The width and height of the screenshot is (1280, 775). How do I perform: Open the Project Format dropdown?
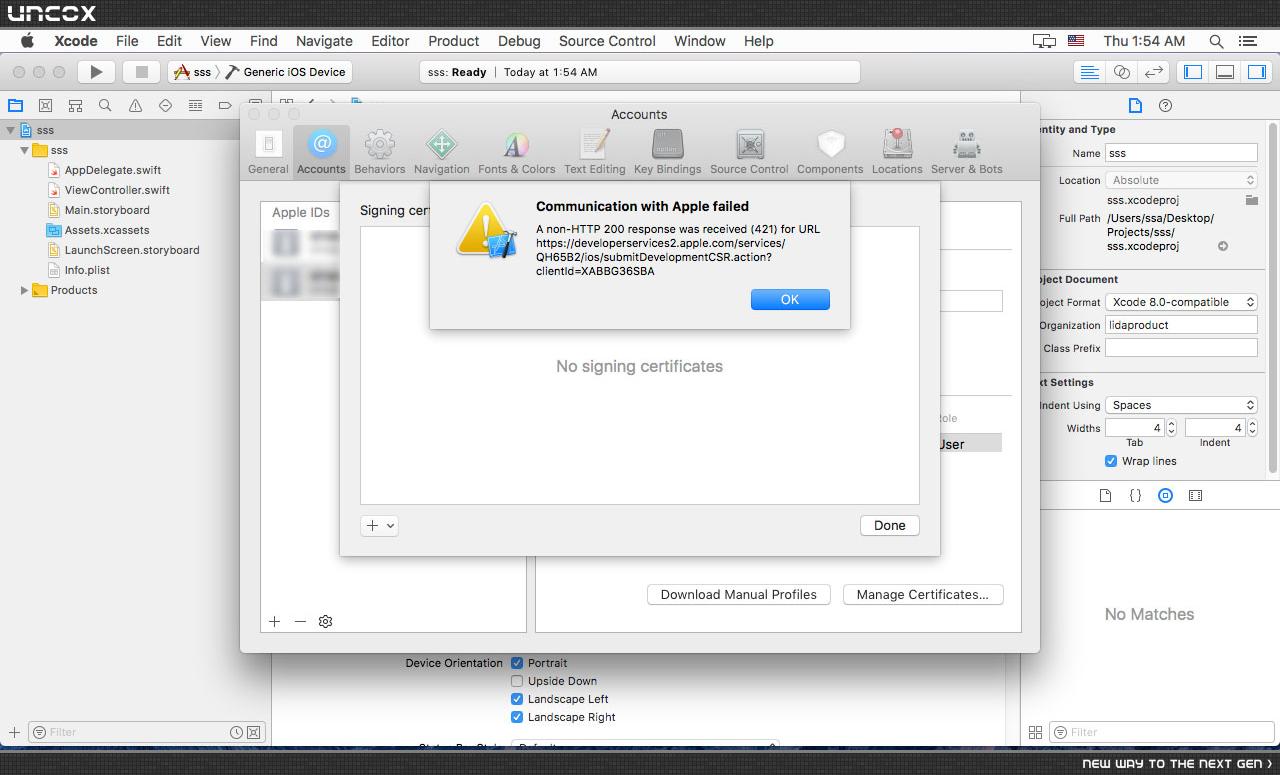(1181, 302)
